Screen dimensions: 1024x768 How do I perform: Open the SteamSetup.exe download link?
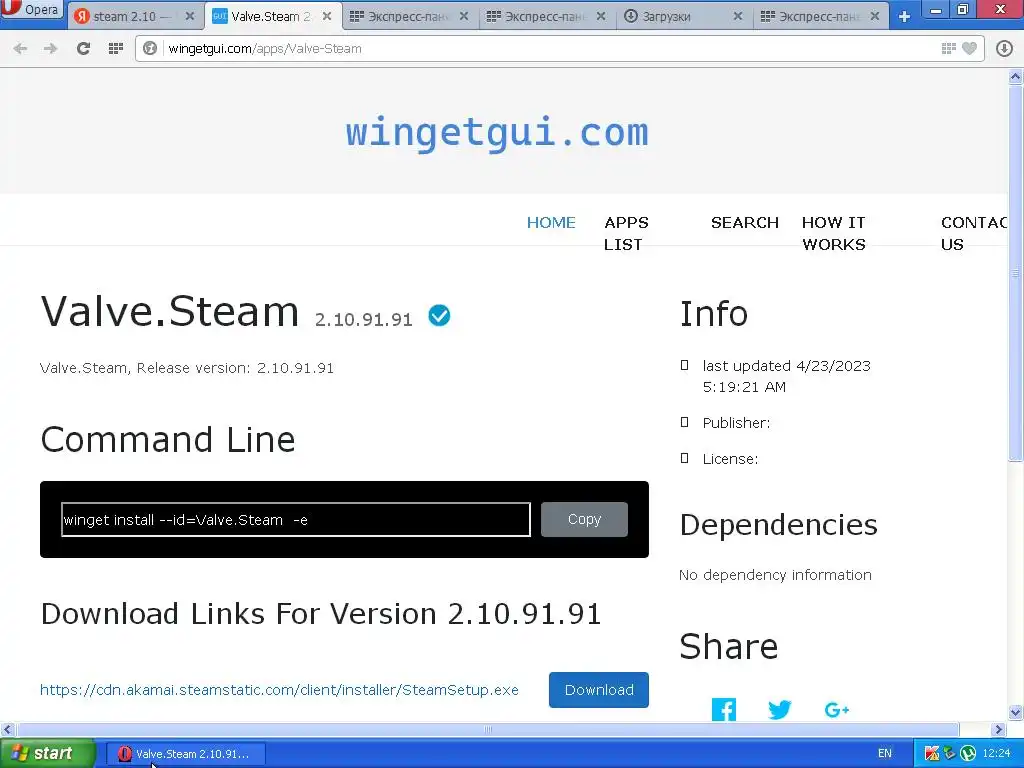point(280,690)
